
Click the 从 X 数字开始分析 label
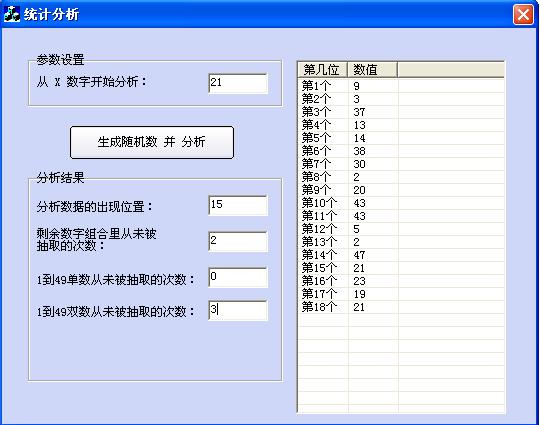(x=92, y=82)
